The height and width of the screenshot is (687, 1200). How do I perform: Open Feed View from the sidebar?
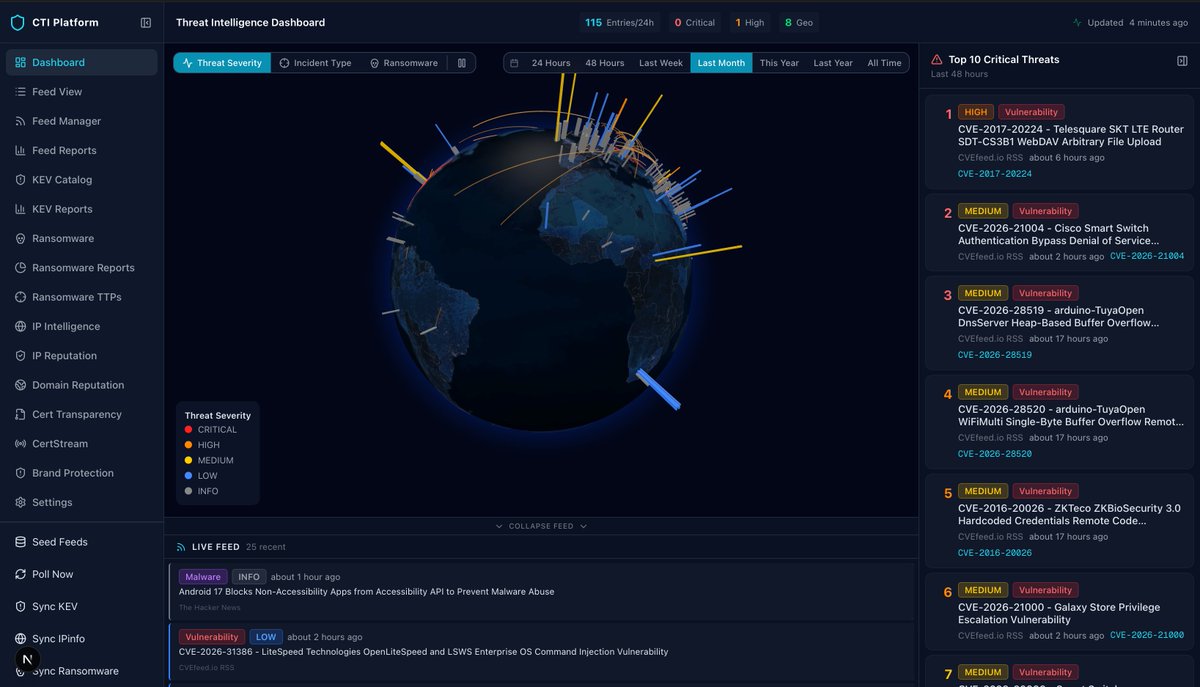[81, 92]
